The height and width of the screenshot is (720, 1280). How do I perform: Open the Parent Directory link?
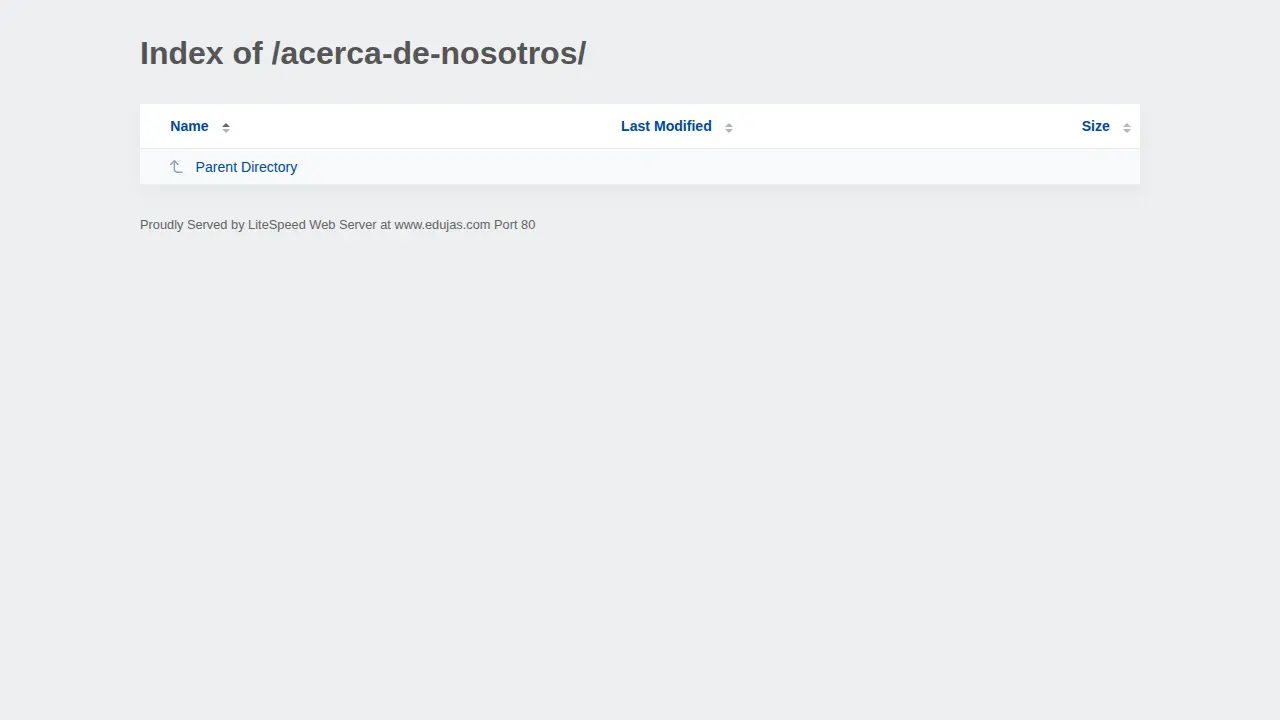(246, 167)
